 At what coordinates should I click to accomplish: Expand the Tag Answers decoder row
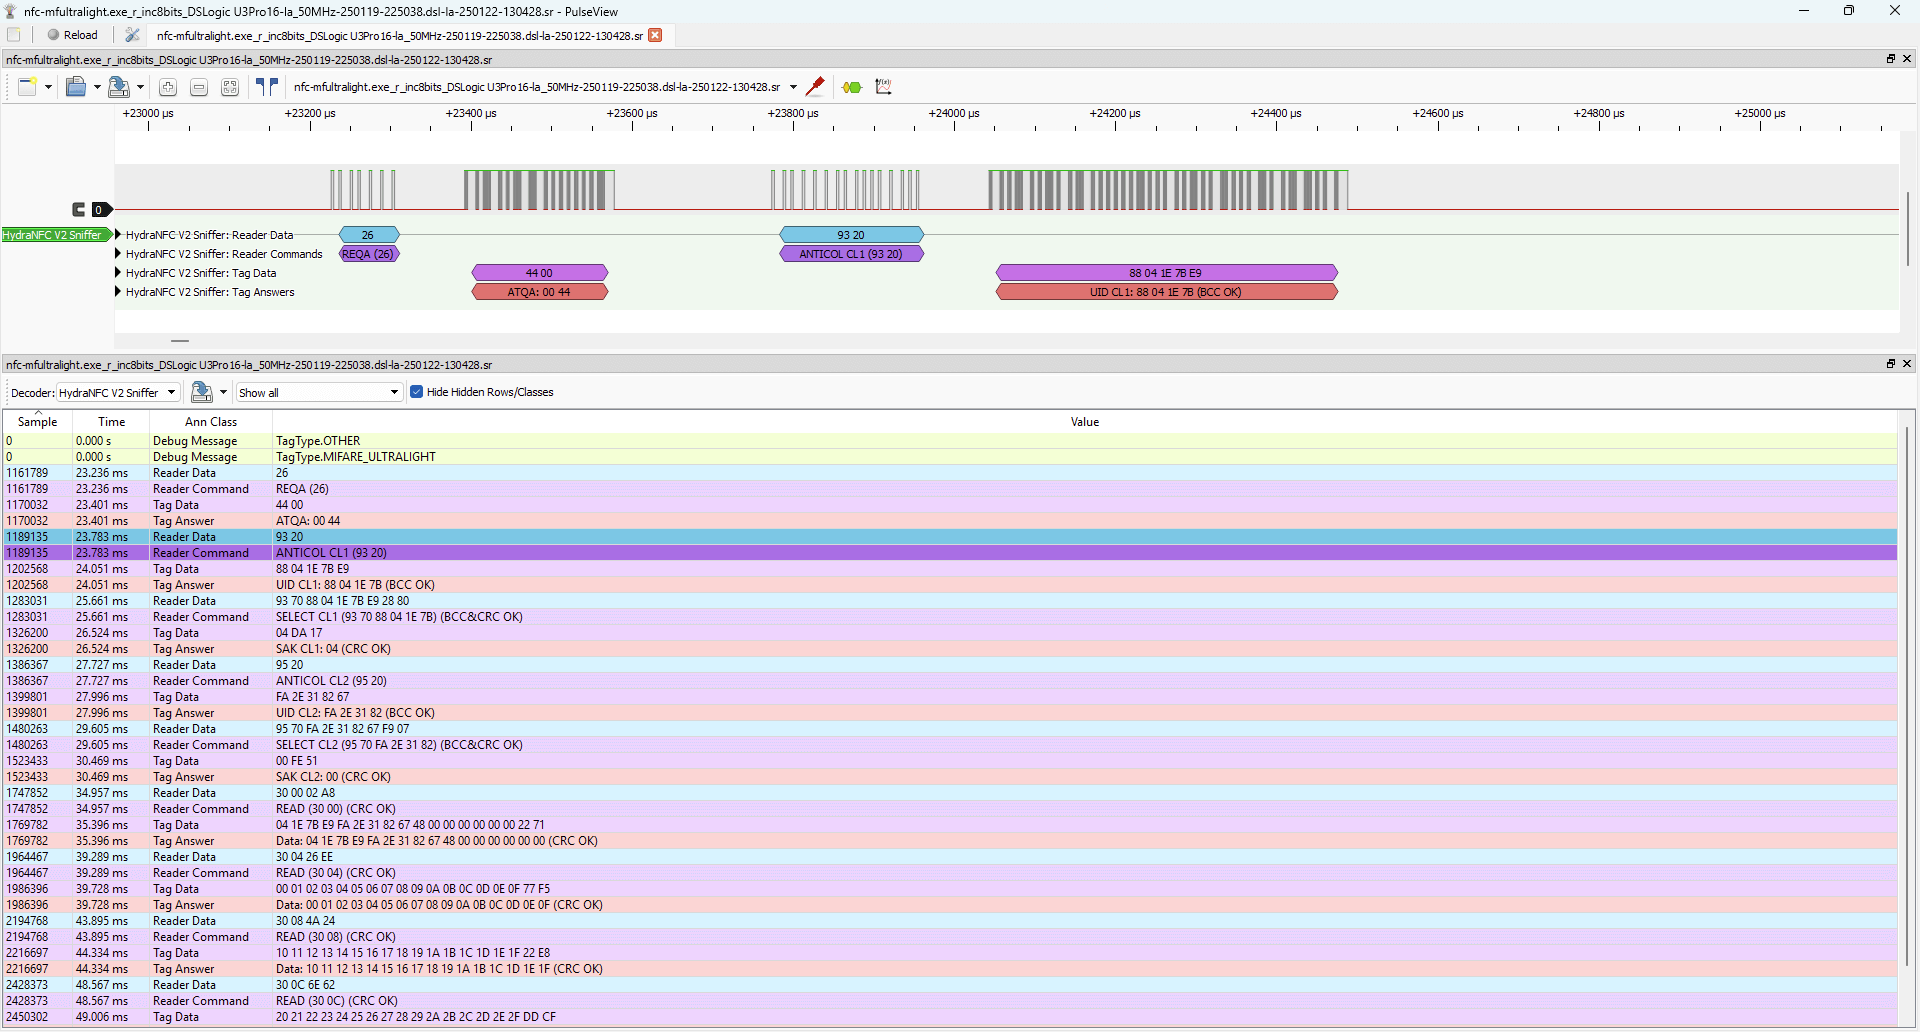tap(118, 292)
